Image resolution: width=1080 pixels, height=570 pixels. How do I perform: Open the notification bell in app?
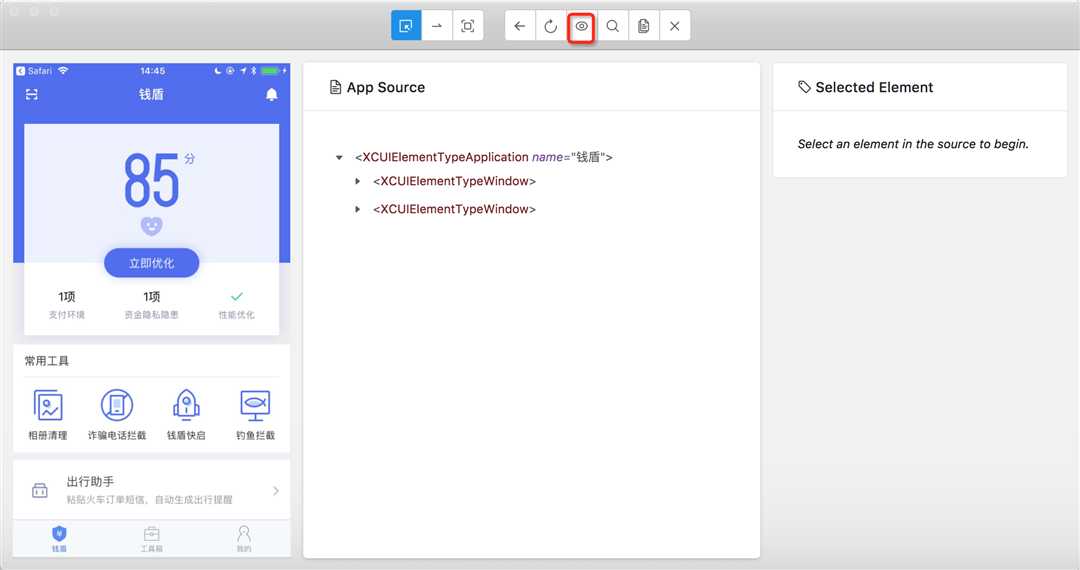(x=272, y=95)
